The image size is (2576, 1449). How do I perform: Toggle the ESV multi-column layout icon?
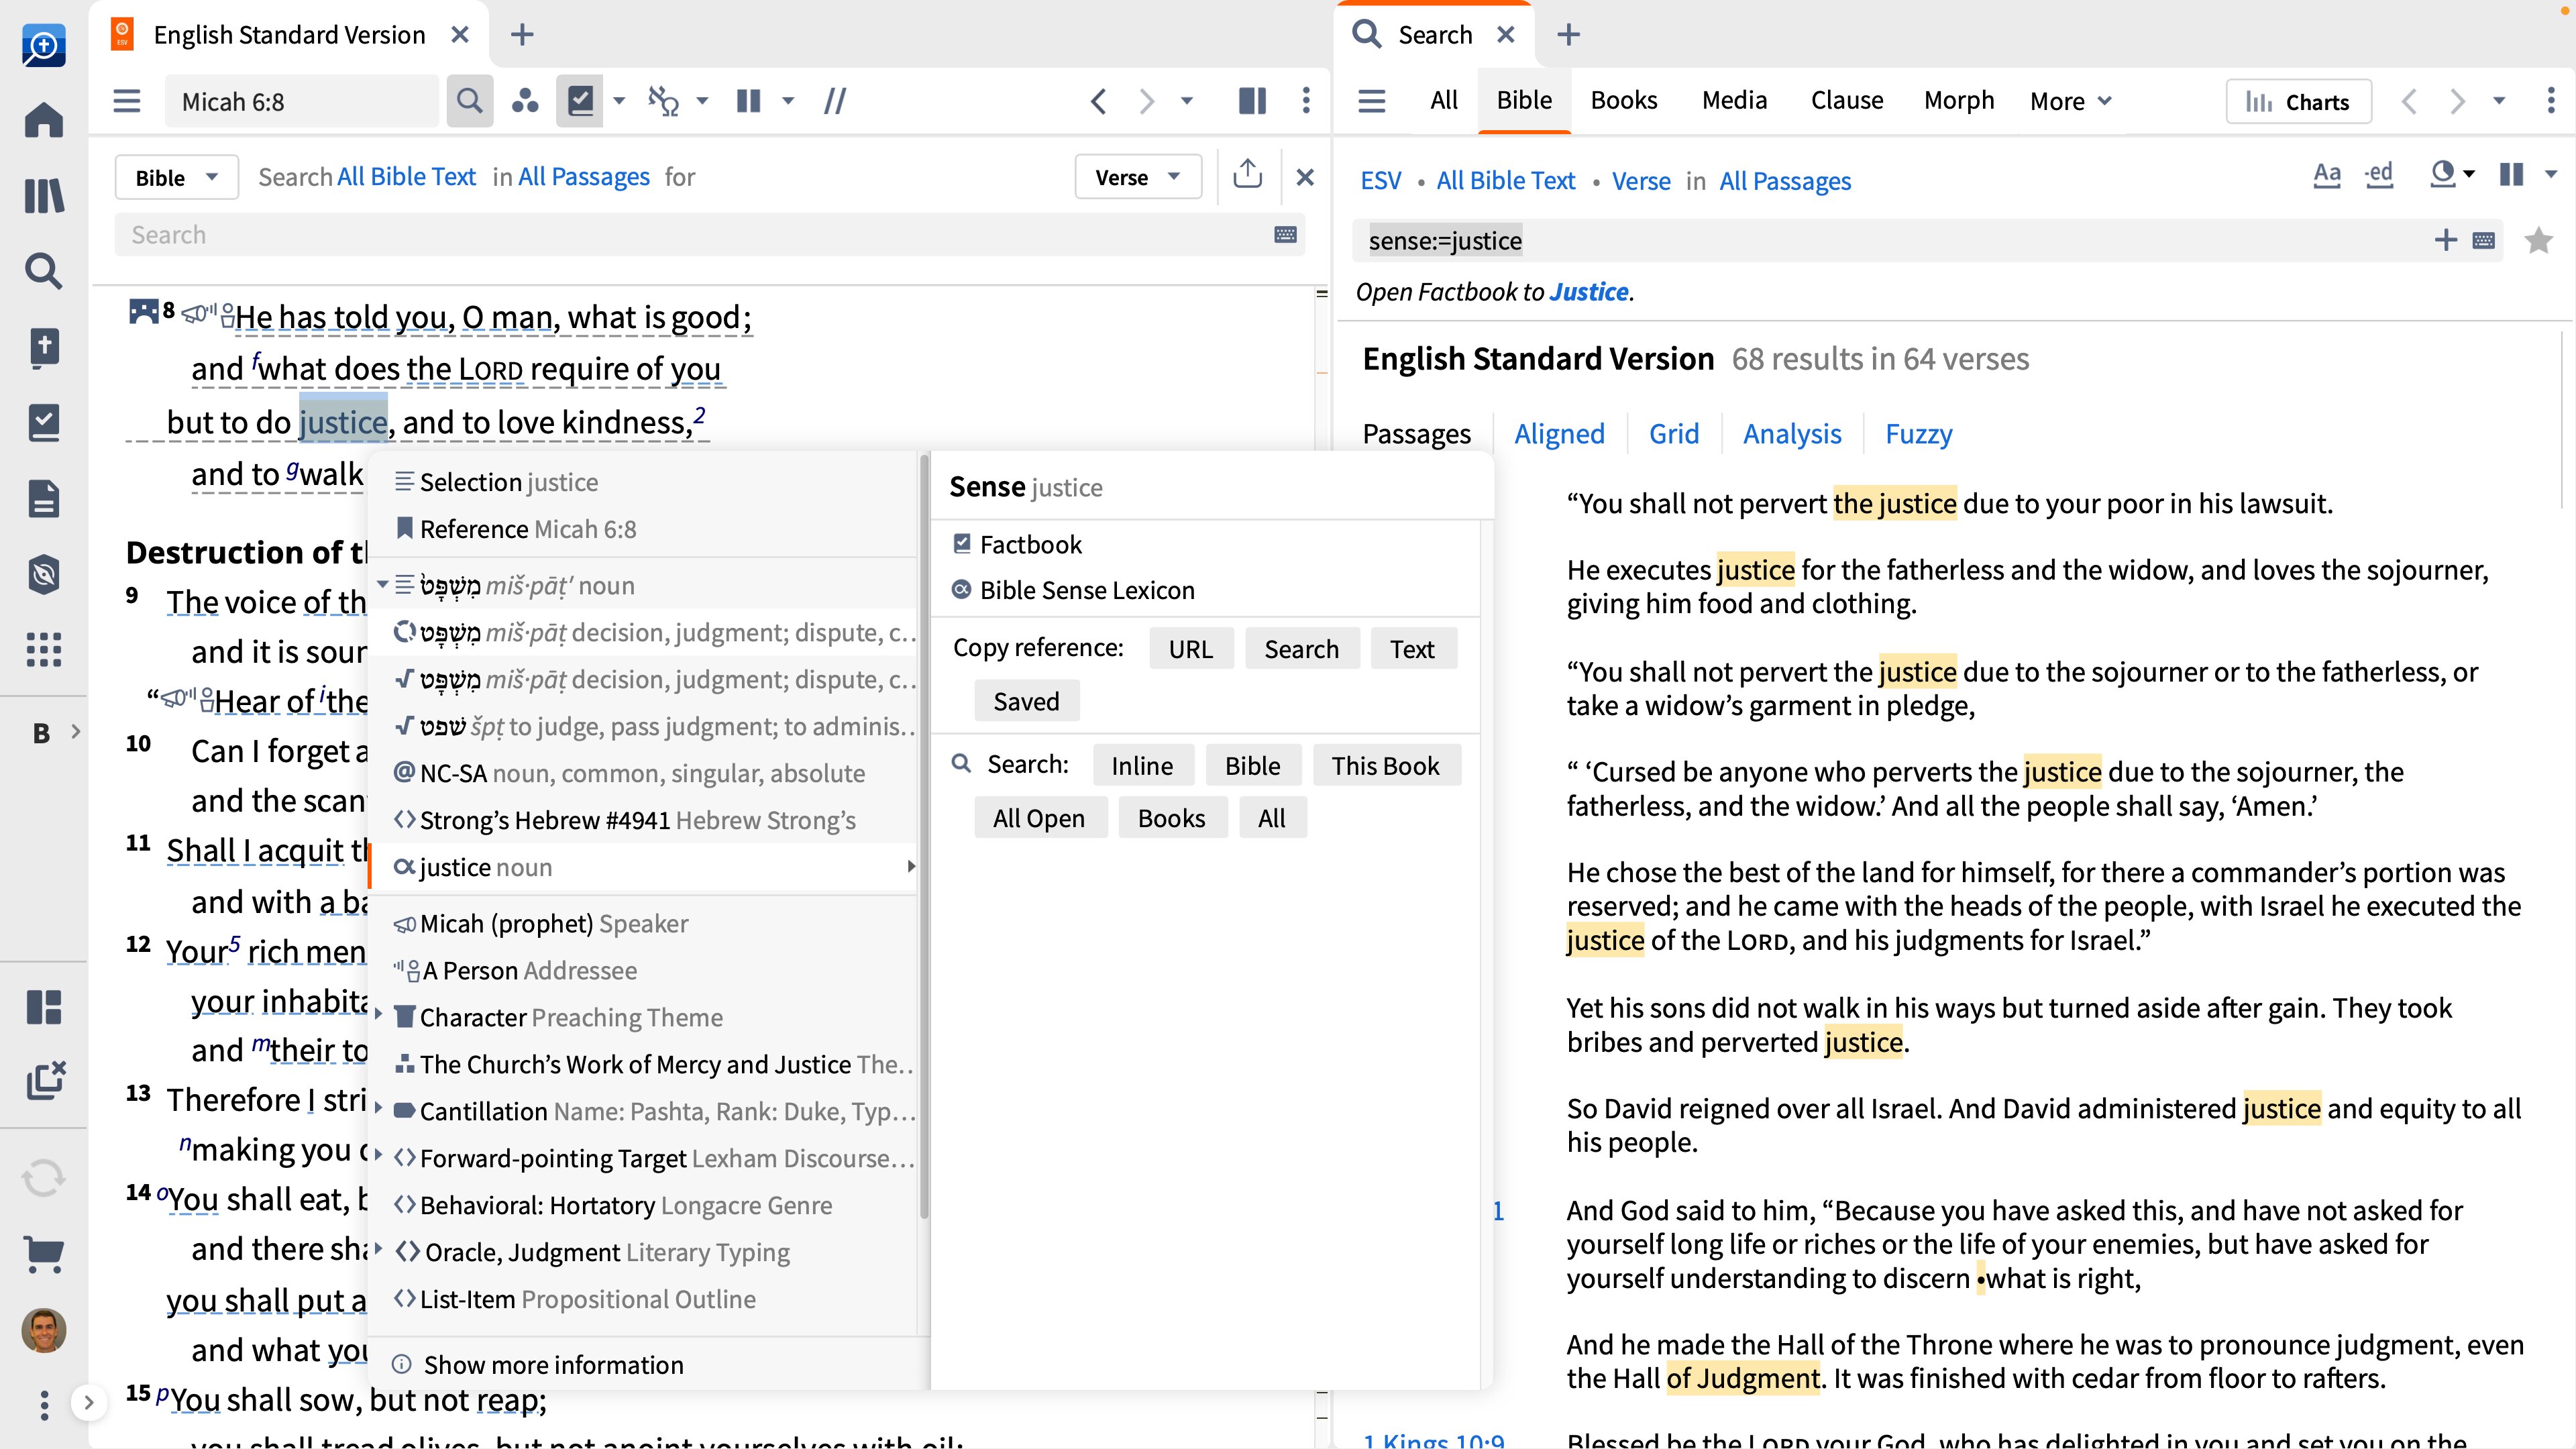click(748, 101)
